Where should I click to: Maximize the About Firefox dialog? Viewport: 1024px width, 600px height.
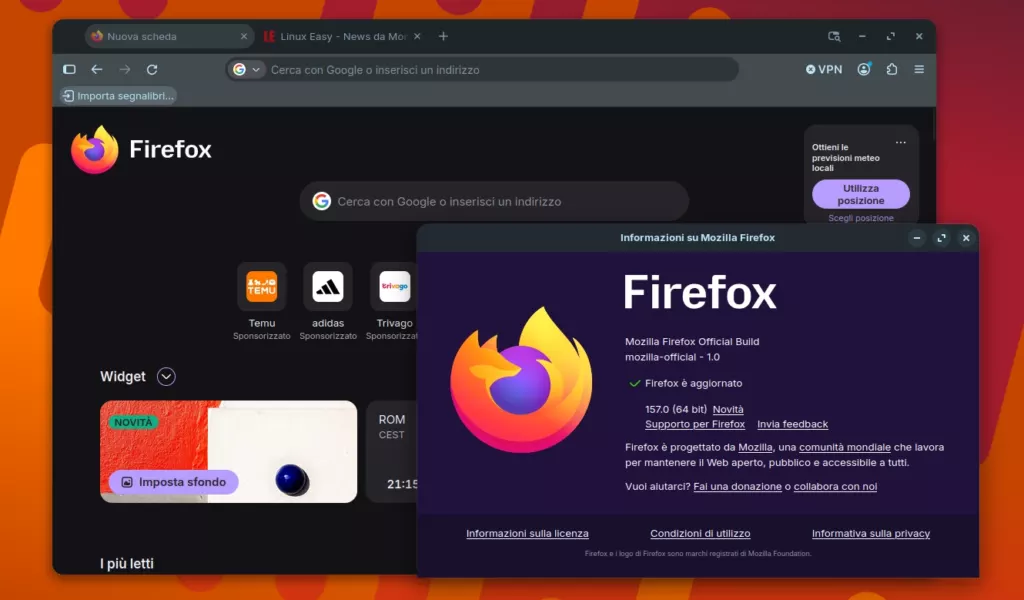[941, 238]
